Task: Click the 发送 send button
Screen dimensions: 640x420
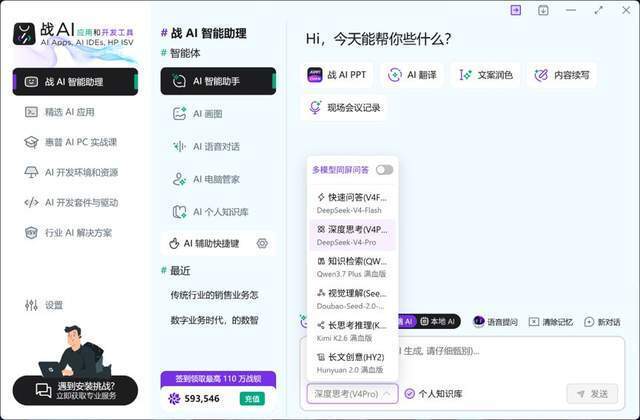Action: 592,394
